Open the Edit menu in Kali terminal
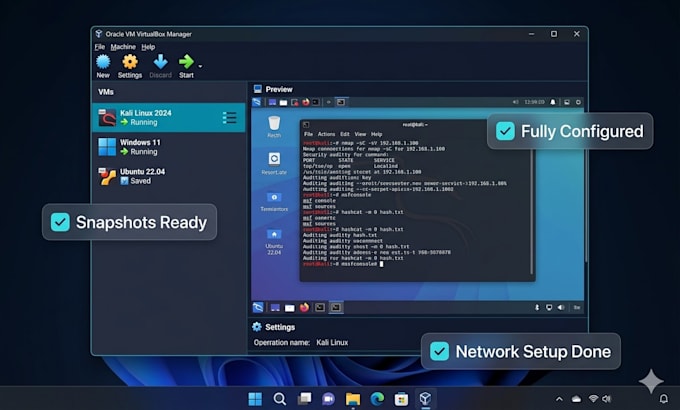Screen dimensions: 680x410 tap(345, 134)
